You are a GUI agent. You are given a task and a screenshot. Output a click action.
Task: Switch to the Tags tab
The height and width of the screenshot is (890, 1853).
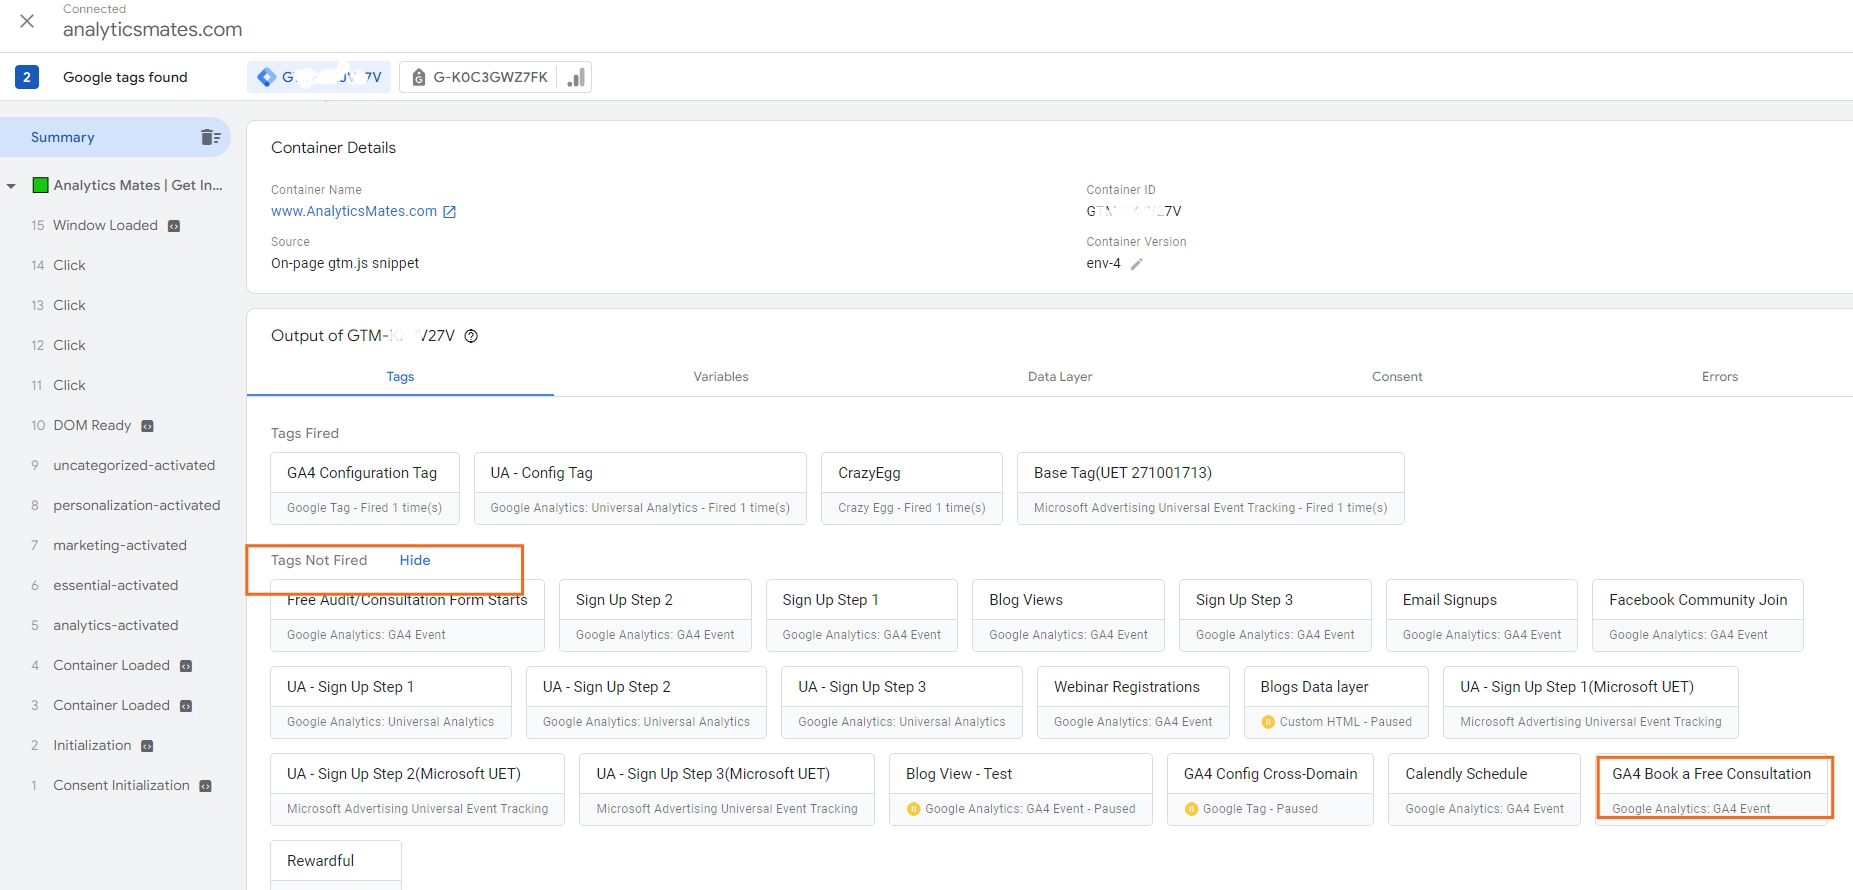click(400, 377)
